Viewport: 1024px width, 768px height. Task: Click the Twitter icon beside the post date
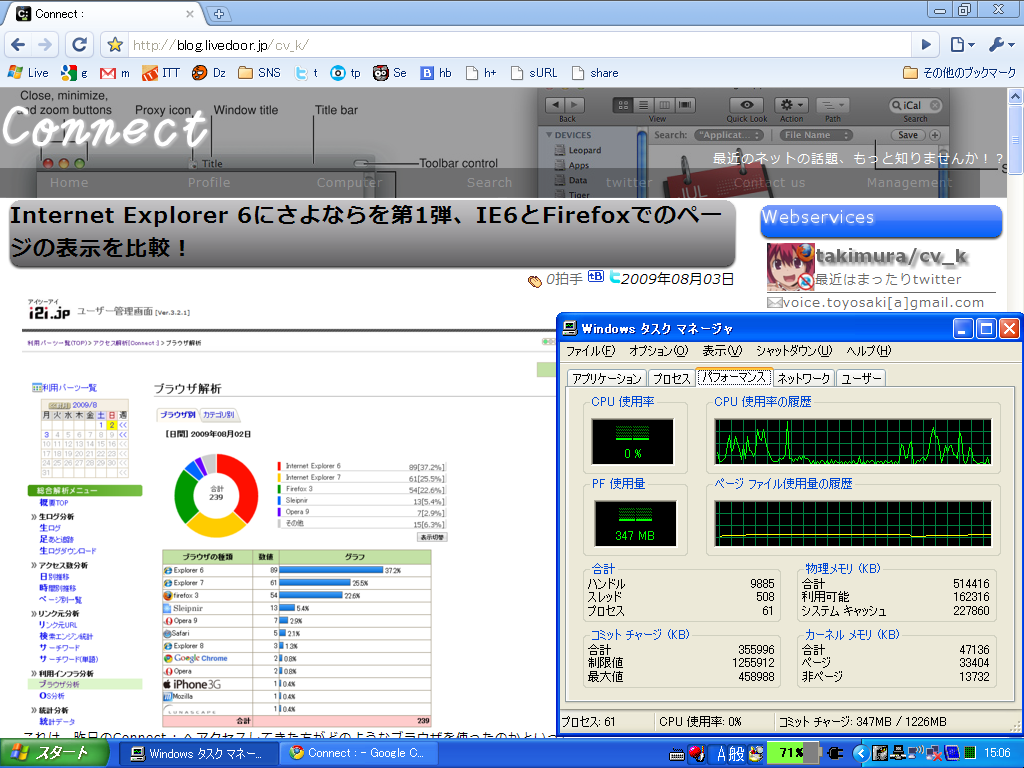click(x=615, y=277)
